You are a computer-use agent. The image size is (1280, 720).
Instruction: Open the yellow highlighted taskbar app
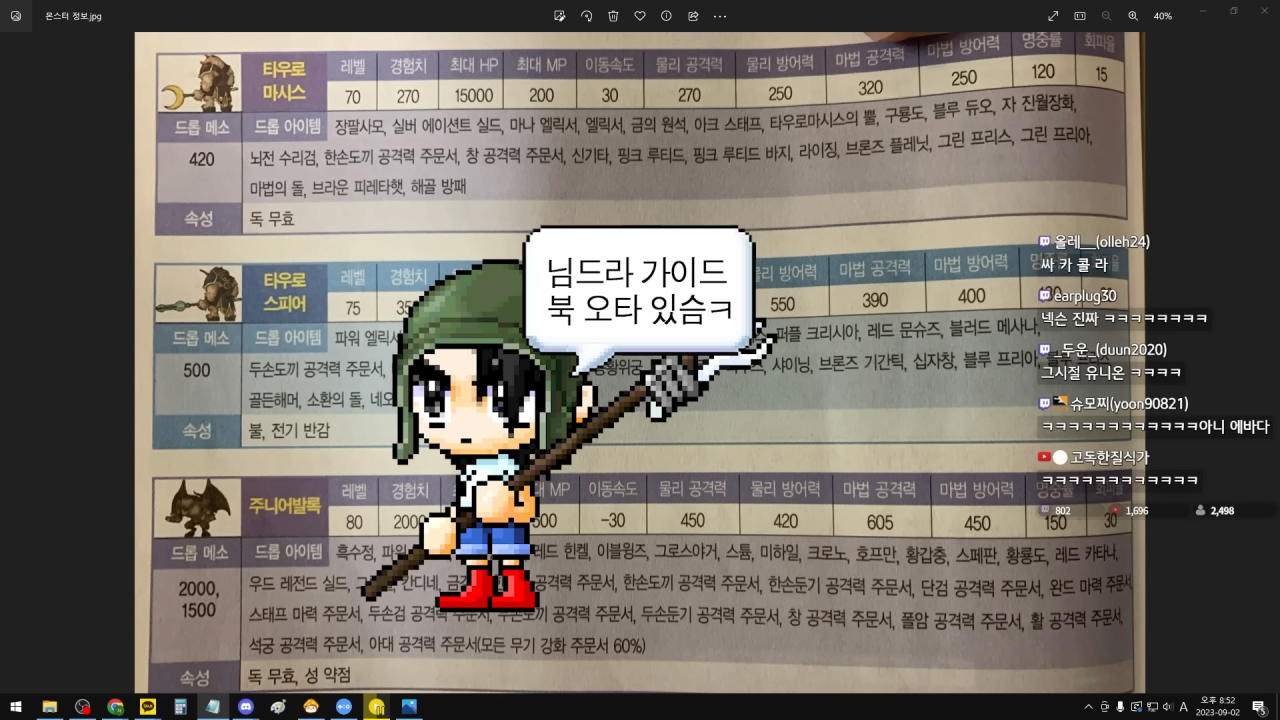(x=376, y=706)
